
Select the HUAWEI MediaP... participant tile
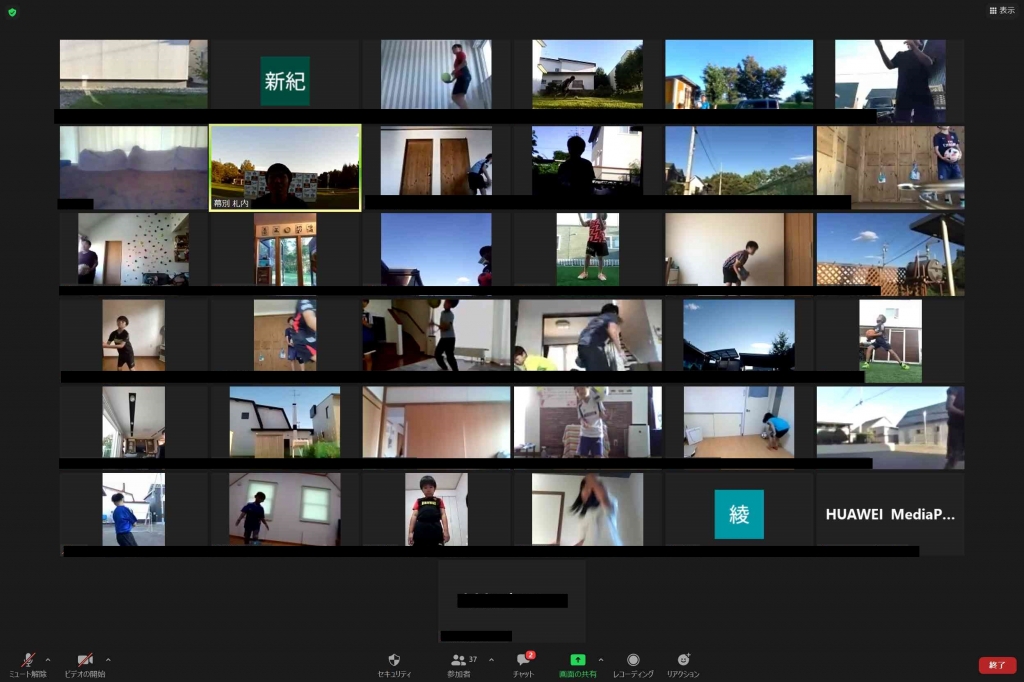click(890, 514)
